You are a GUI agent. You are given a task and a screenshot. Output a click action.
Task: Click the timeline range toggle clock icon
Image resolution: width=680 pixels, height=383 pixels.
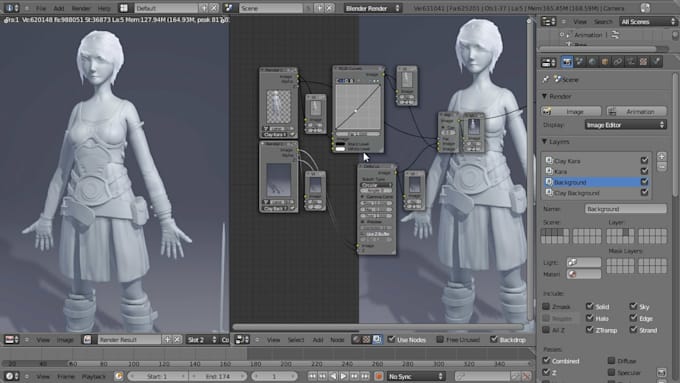(x=119, y=376)
